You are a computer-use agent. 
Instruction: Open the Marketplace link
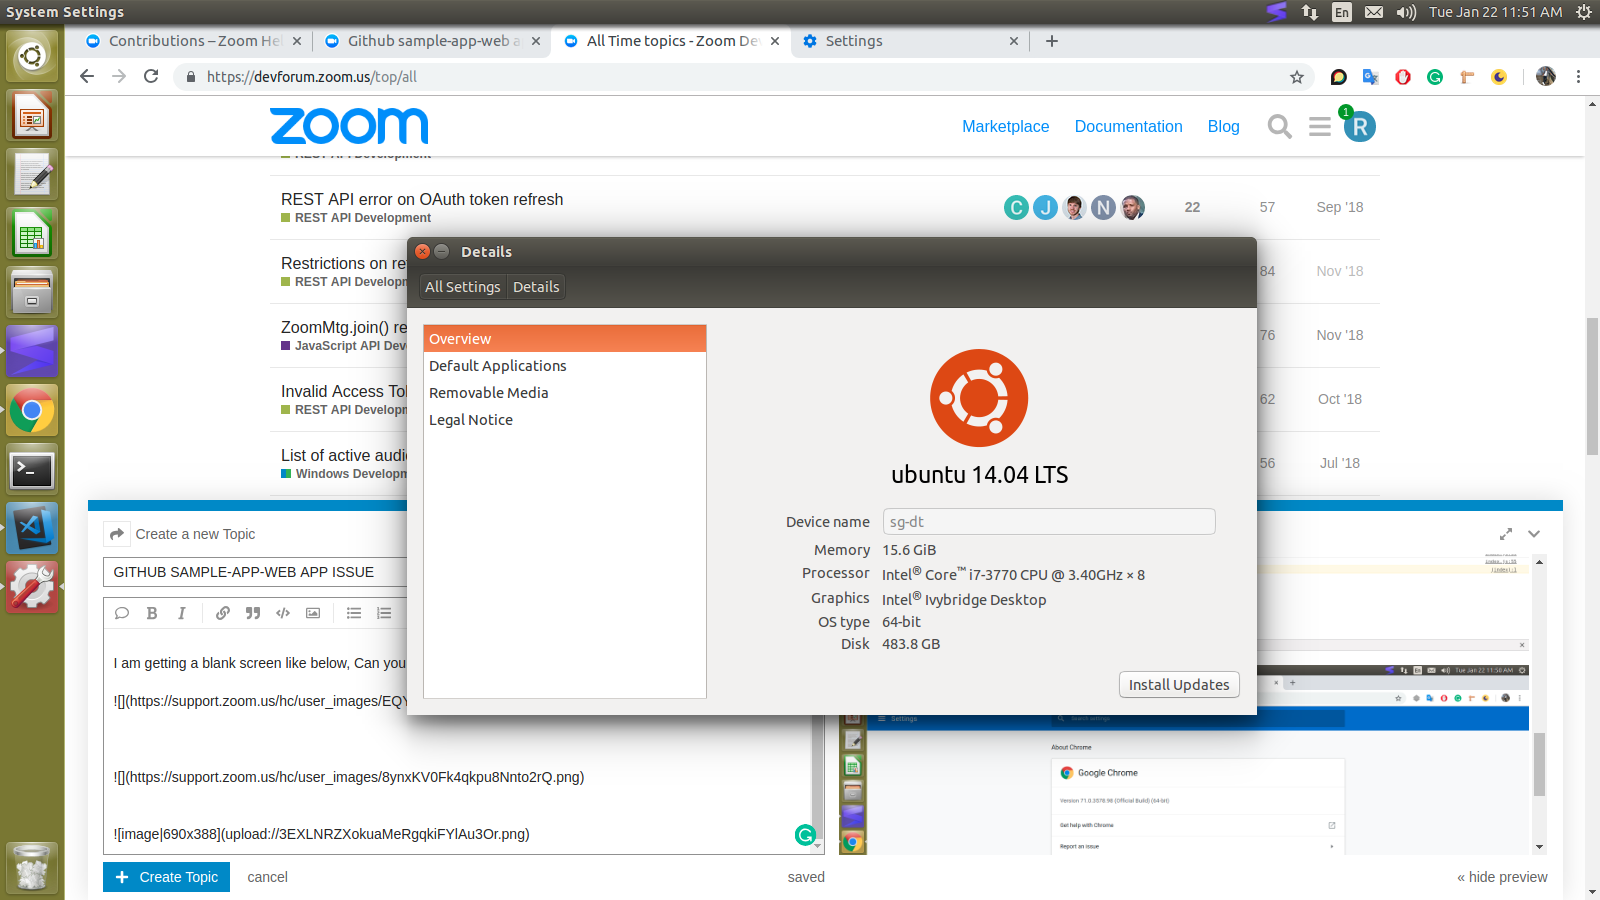(1006, 127)
